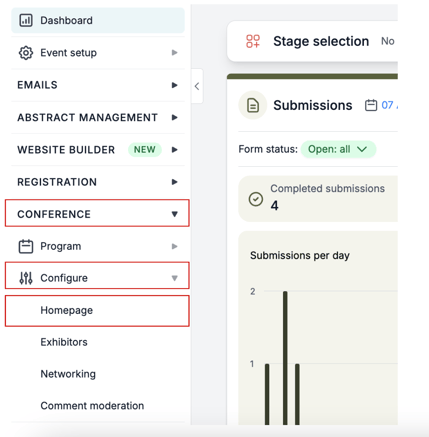Screen dimensions: 429x437
Task: Collapse the sidebar with the chevron
Action: pyautogui.click(x=197, y=86)
